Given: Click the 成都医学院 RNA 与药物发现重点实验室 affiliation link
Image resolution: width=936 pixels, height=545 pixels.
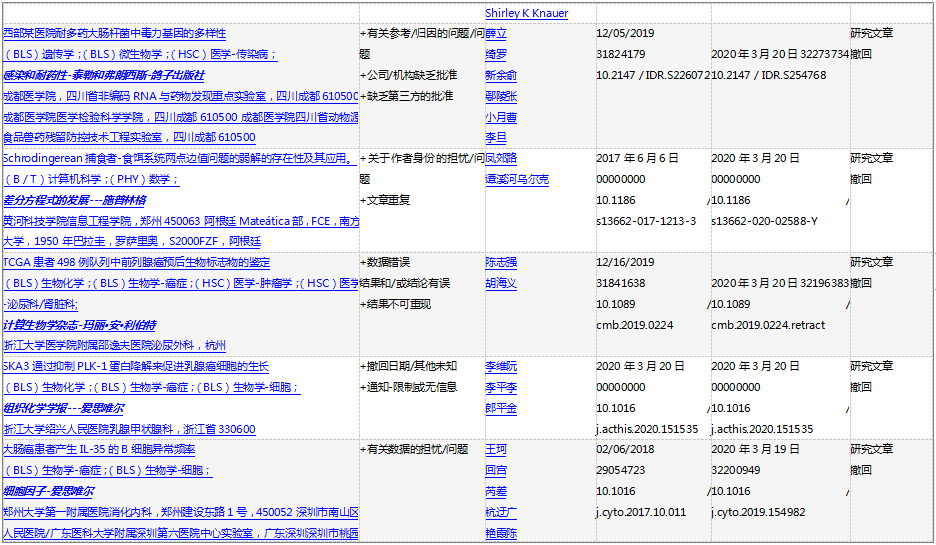Looking at the screenshot, I should pyautogui.click(x=180, y=96).
